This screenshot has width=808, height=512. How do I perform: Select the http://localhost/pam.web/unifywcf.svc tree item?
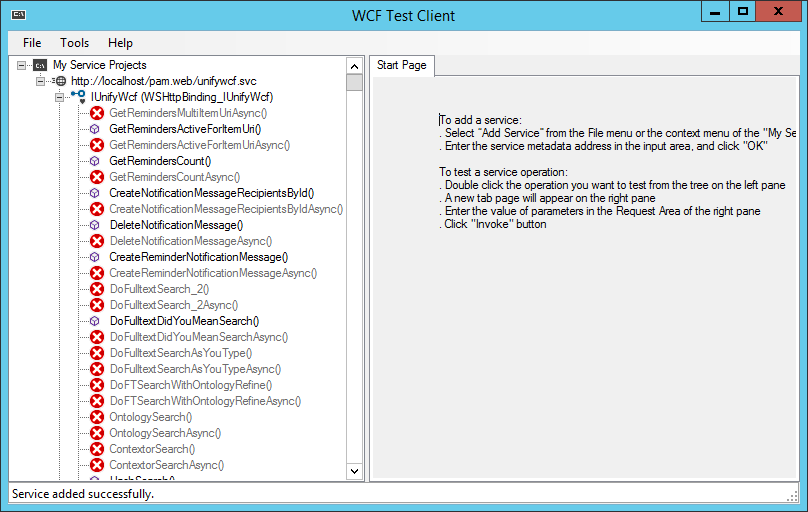[163, 81]
